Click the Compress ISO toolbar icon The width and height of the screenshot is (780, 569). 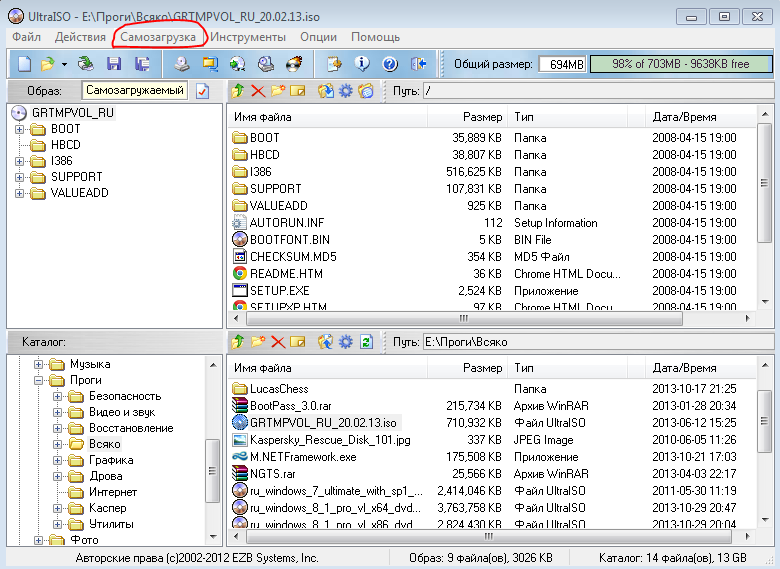pyautogui.click(x=210, y=64)
